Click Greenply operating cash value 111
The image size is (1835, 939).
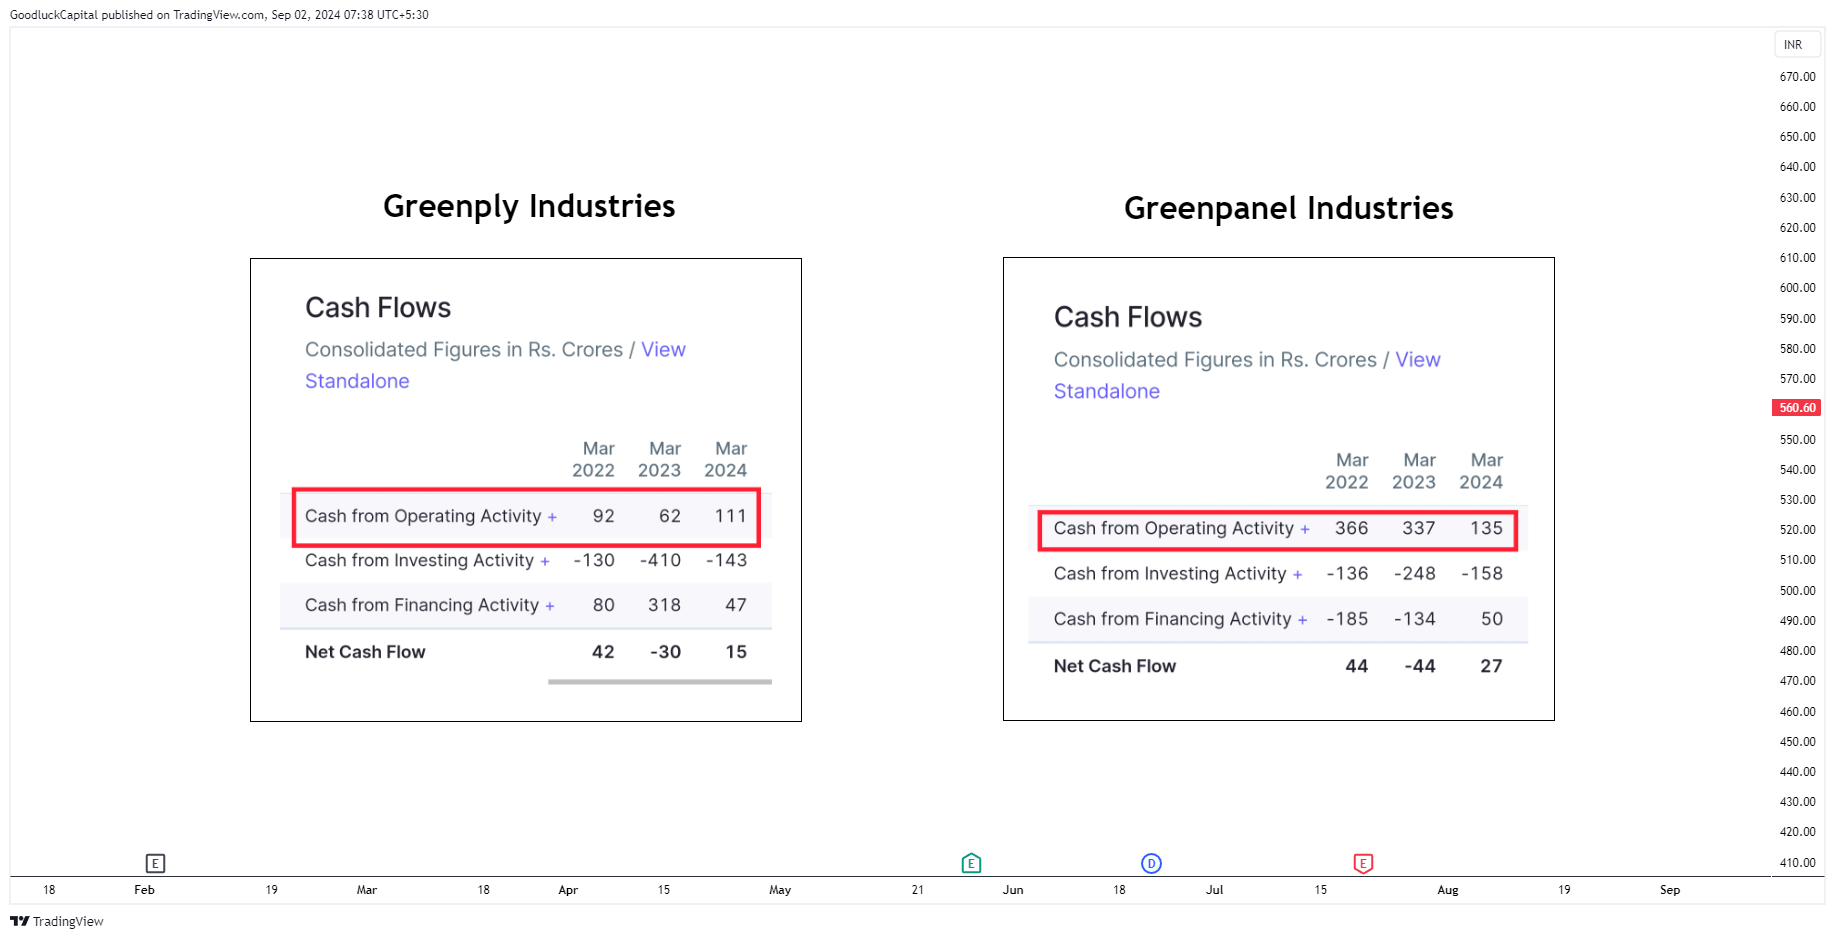730,516
